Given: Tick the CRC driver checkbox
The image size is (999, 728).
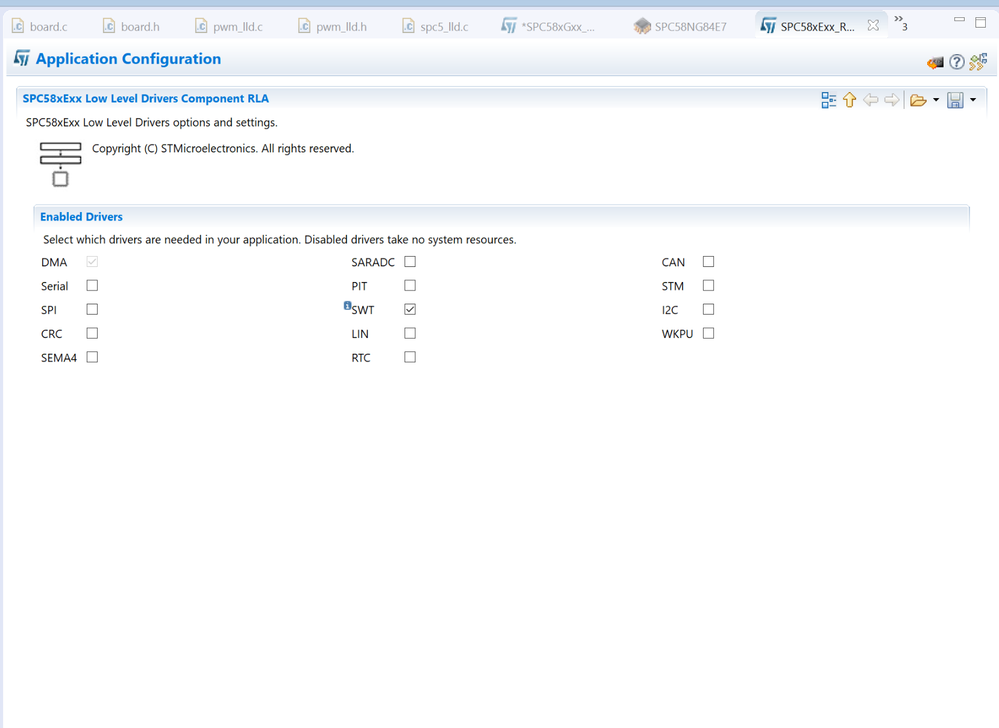Looking at the screenshot, I should [92, 333].
